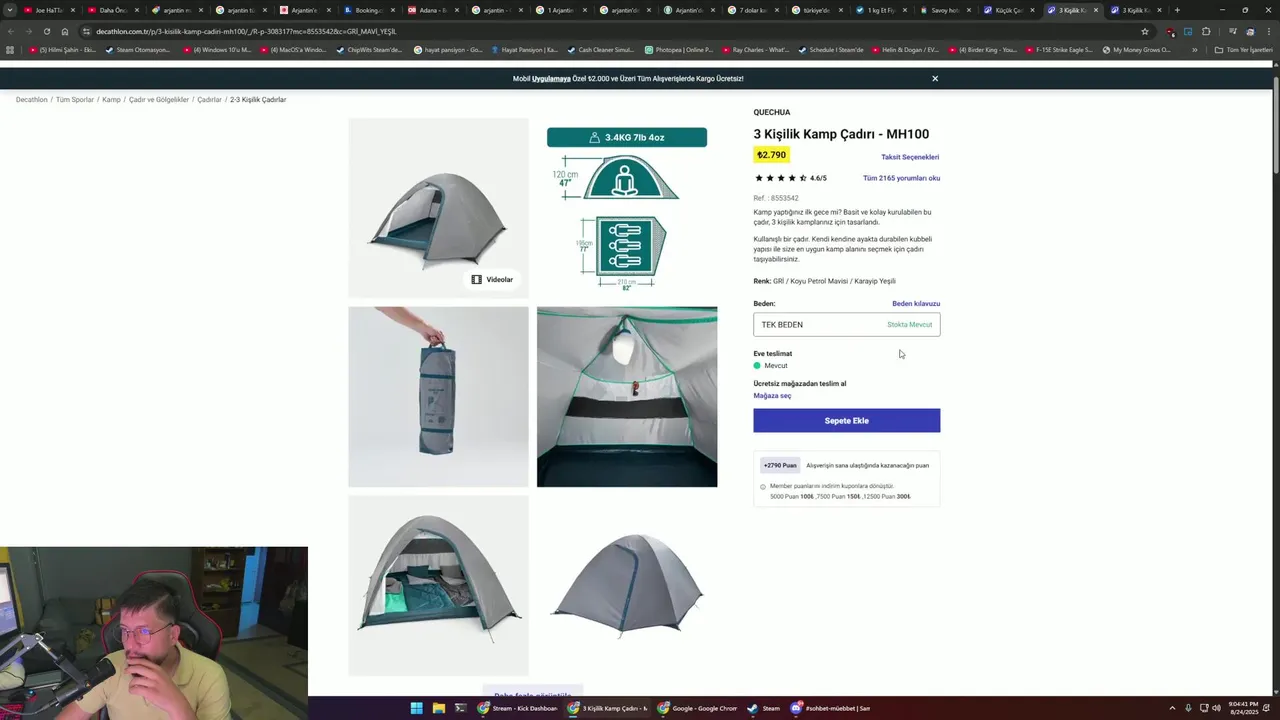Click the product price ₺2.790
The image size is (1280, 720).
tap(771, 155)
